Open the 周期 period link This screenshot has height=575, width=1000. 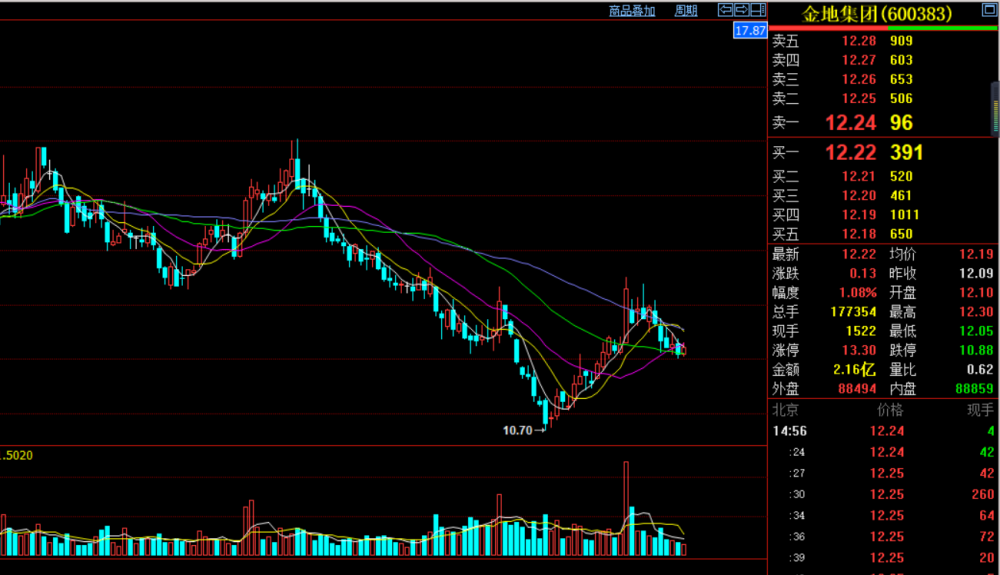tap(686, 11)
